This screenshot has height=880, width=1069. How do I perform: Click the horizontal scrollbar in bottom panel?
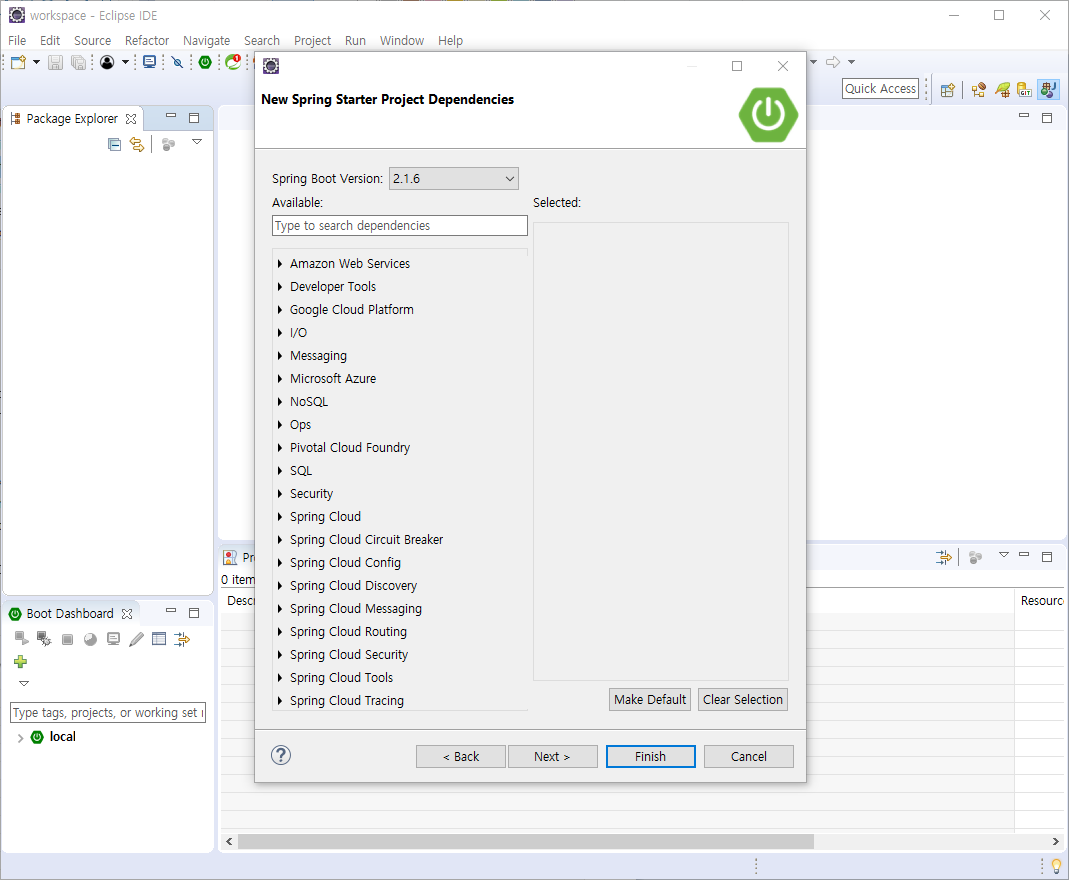(526, 842)
